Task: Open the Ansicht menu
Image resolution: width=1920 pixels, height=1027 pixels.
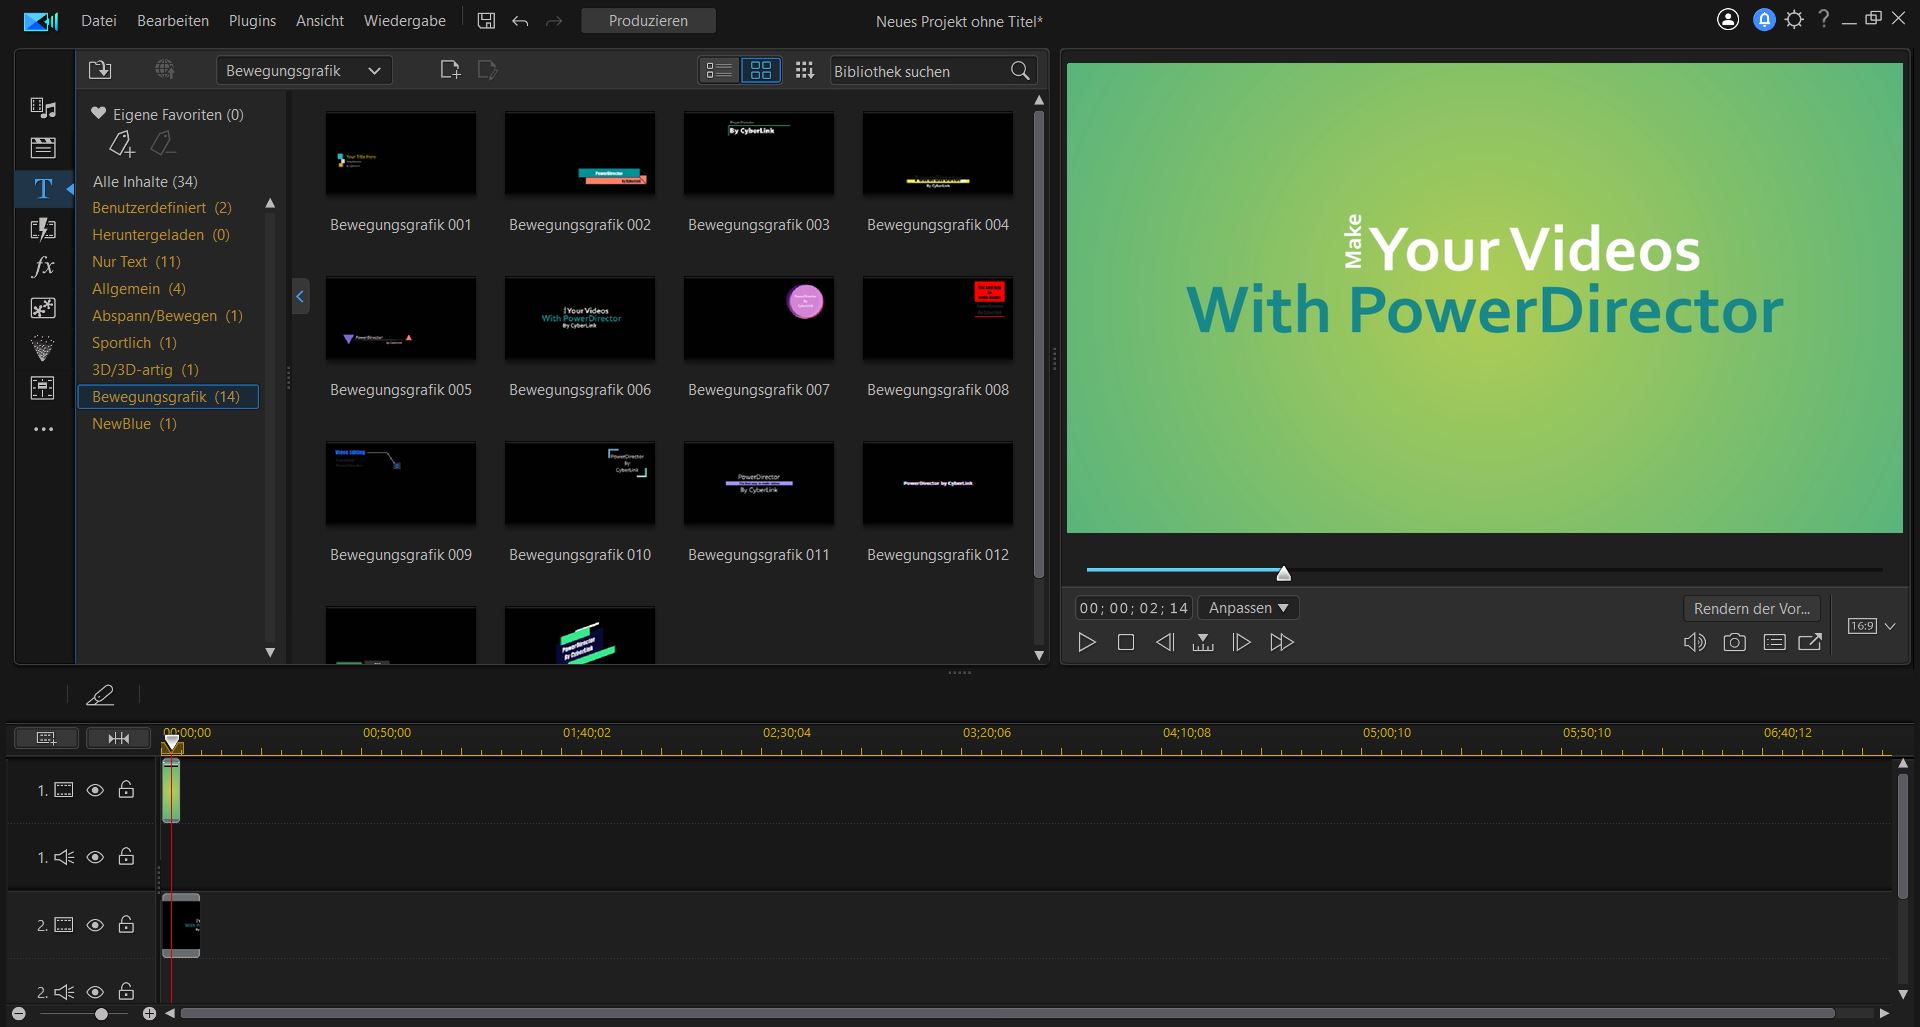Action: (320, 20)
